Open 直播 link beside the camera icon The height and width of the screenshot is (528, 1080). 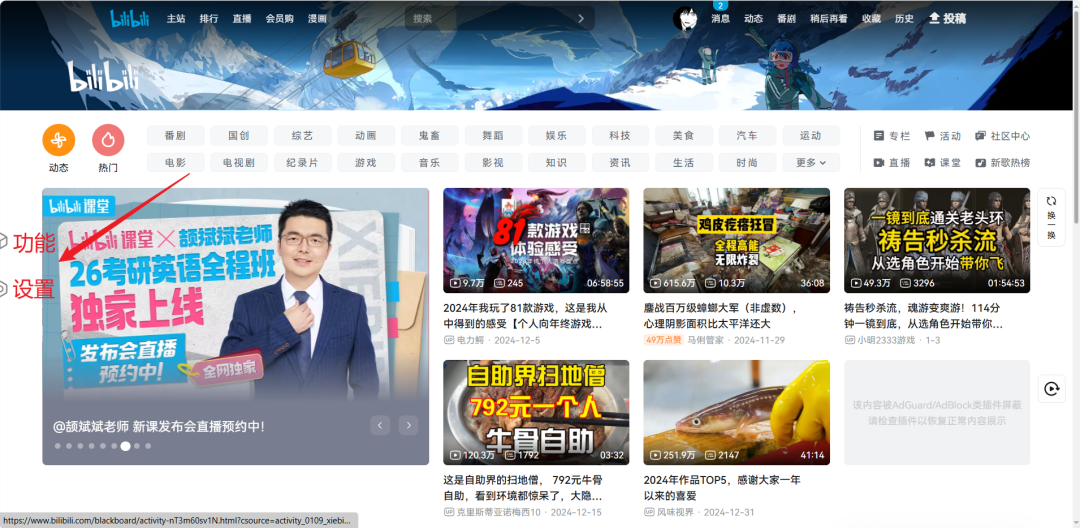click(x=892, y=163)
